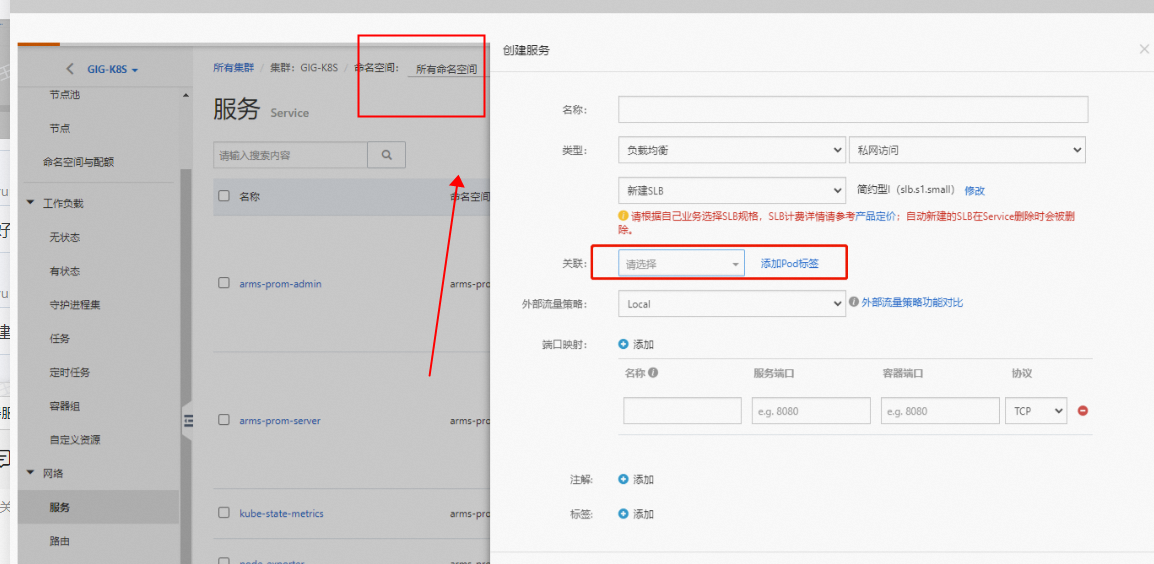Viewport: 1154px width, 564px height.
Task: Tick the arms-prom-server checkbox
Action: [x=224, y=420]
